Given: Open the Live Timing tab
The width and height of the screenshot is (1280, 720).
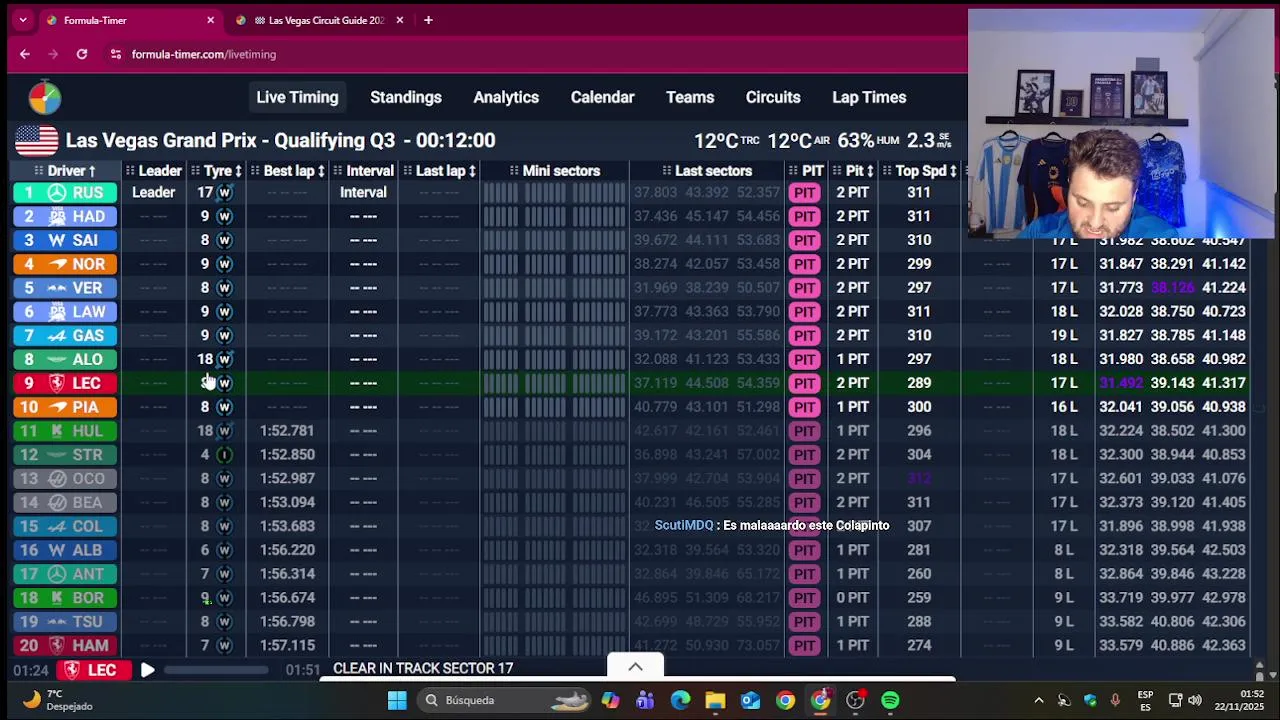Looking at the screenshot, I should click(297, 97).
